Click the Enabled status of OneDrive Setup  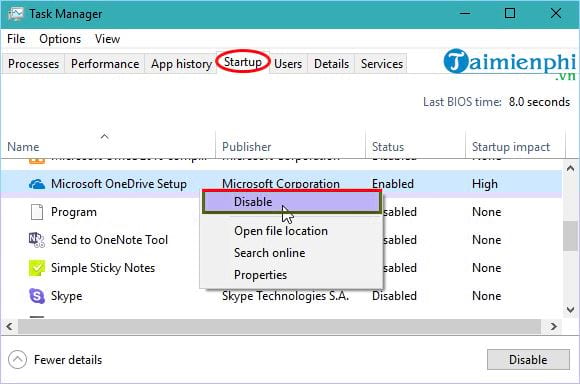393,184
